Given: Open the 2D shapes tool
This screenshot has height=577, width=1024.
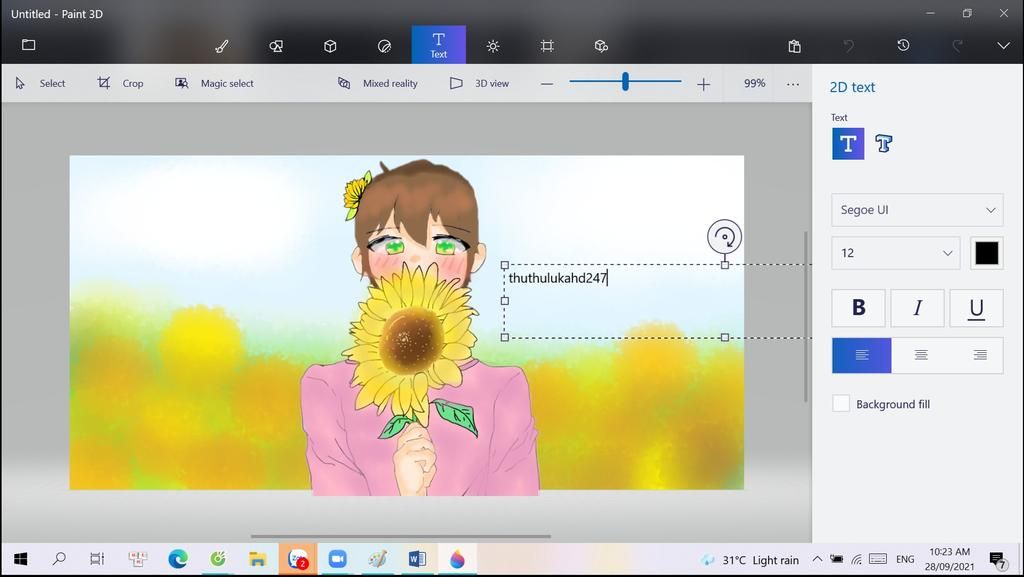Looking at the screenshot, I should (x=276, y=46).
